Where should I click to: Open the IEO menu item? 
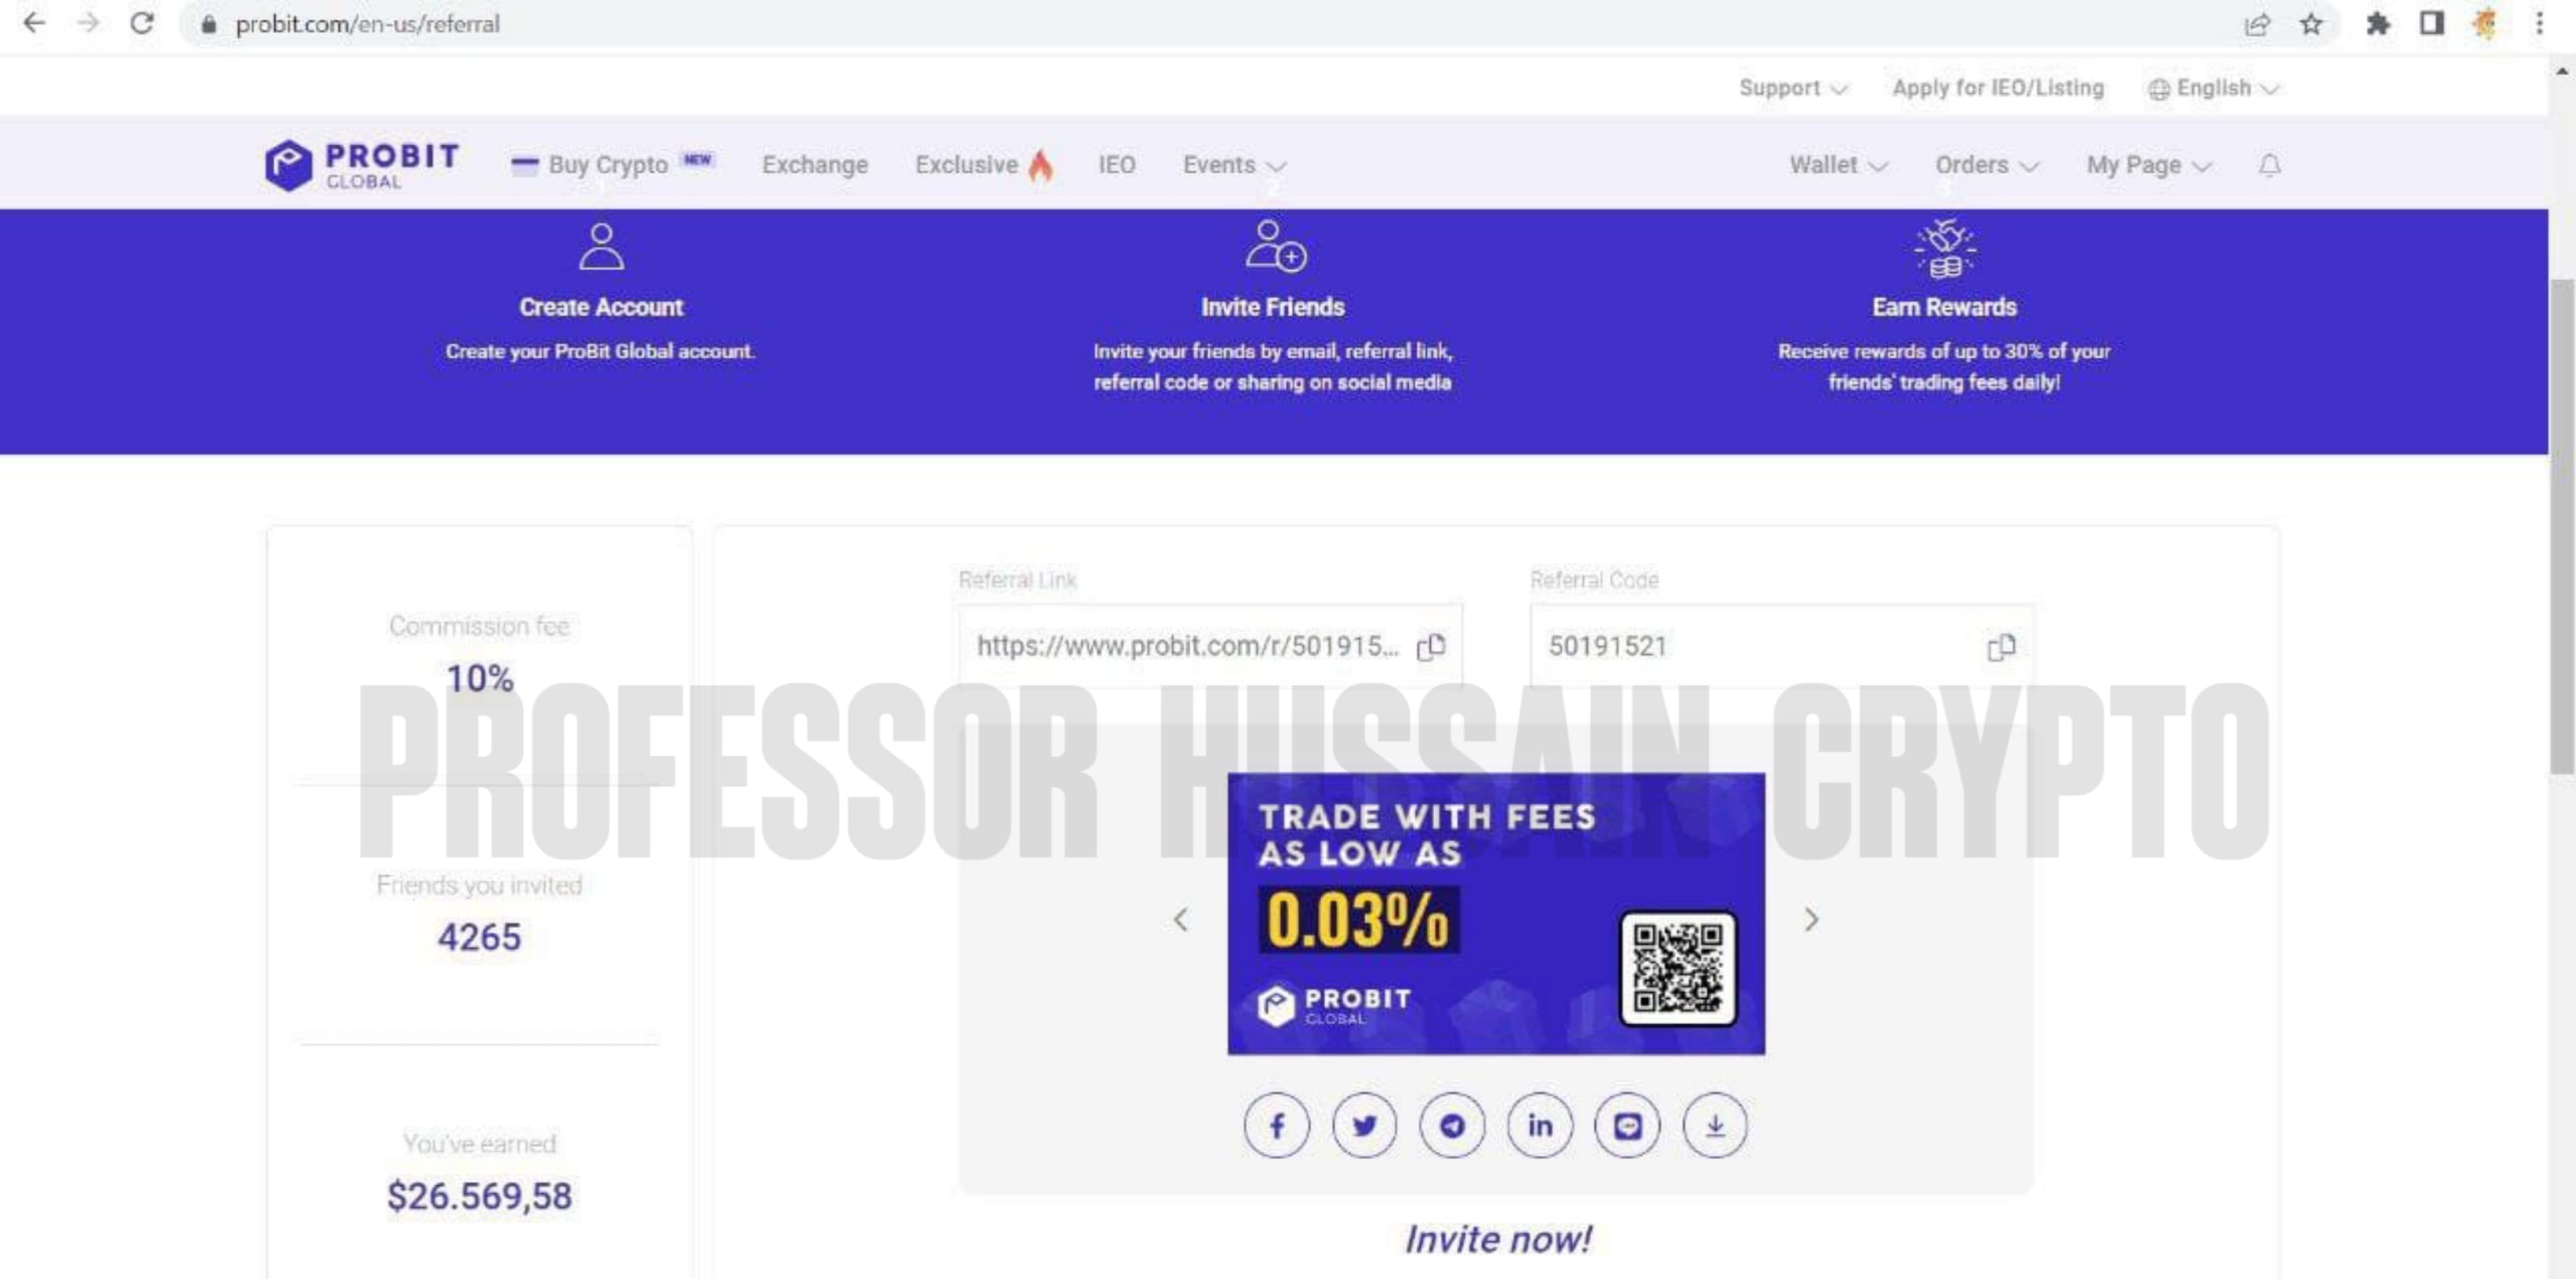point(1117,165)
